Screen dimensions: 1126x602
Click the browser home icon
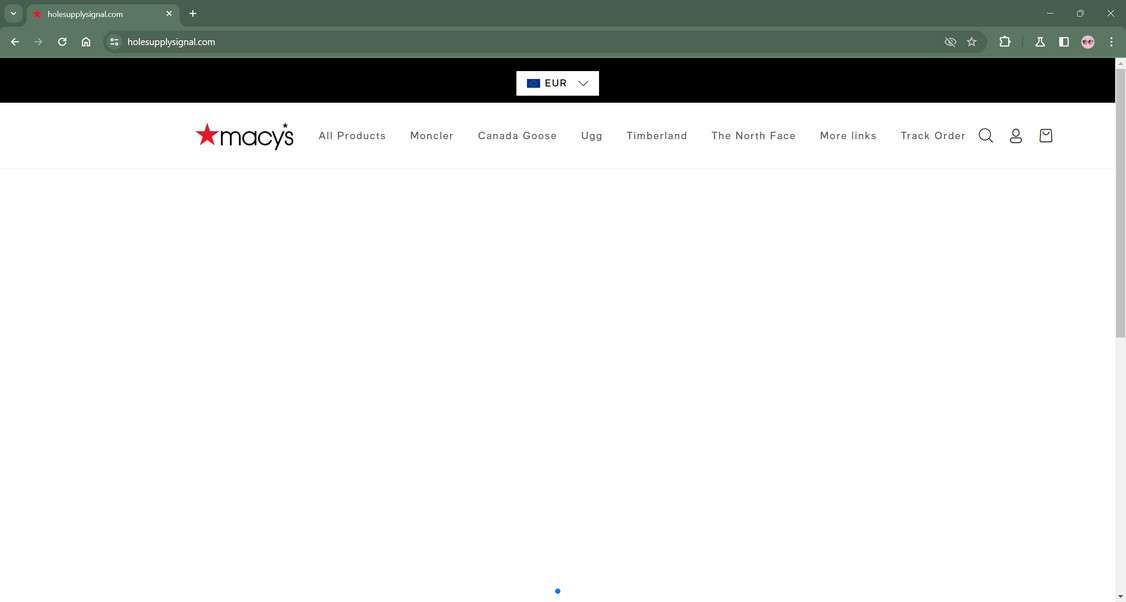click(86, 41)
